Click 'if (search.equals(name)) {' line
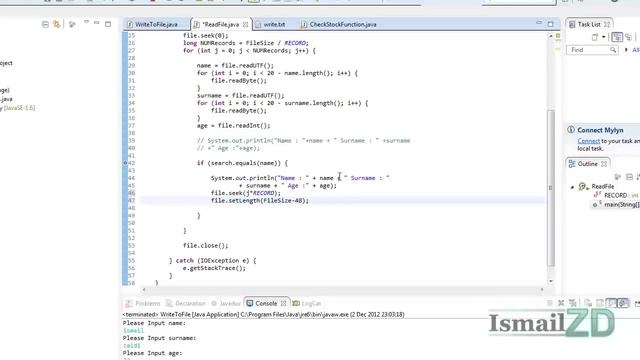The image size is (640, 360). [x=242, y=163]
